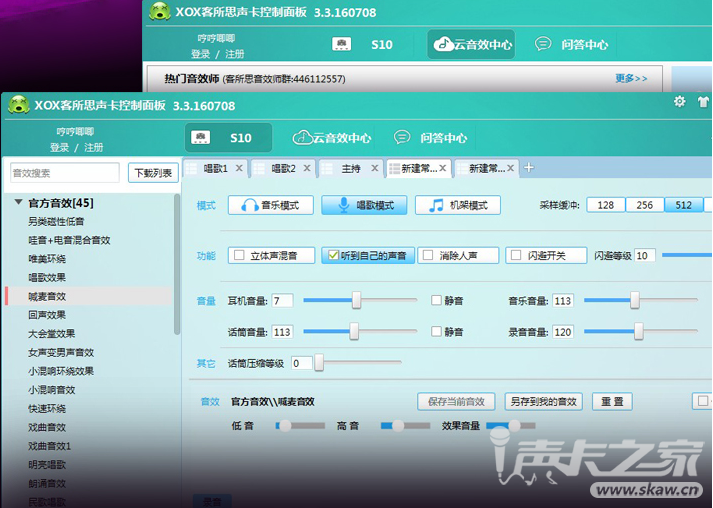Select 女声变男声音效 effect
The width and height of the screenshot is (713, 508).
tap(61, 352)
